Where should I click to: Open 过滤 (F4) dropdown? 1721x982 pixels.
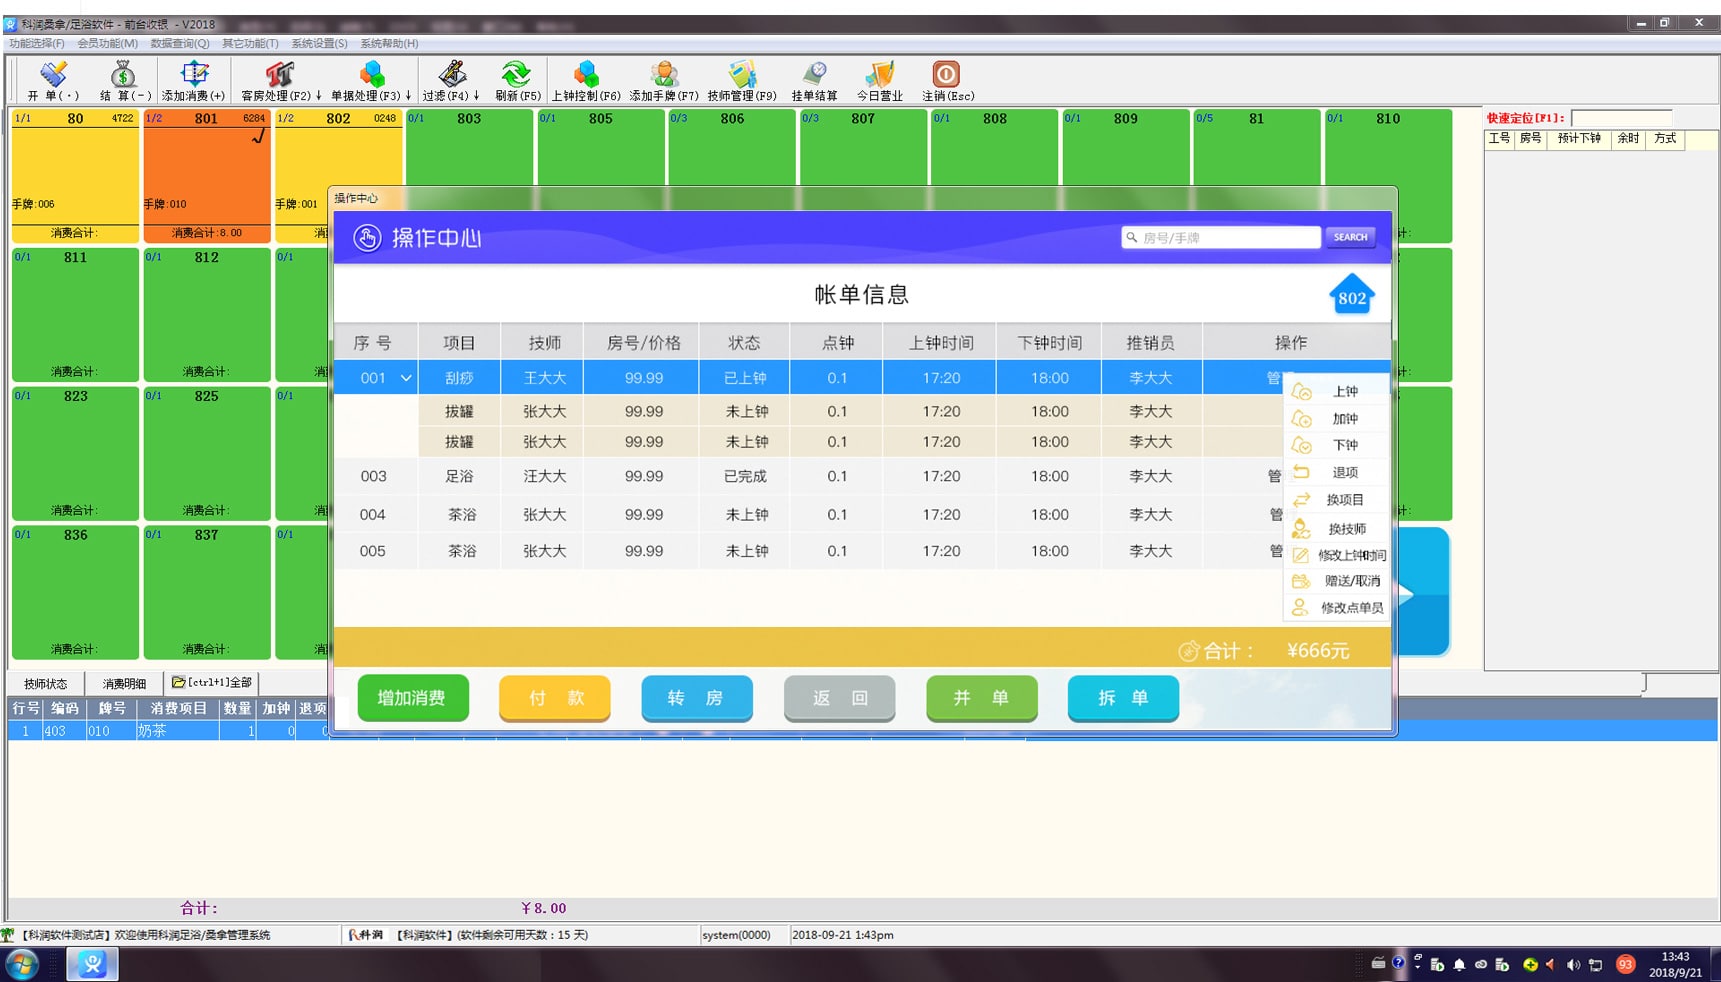(451, 80)
